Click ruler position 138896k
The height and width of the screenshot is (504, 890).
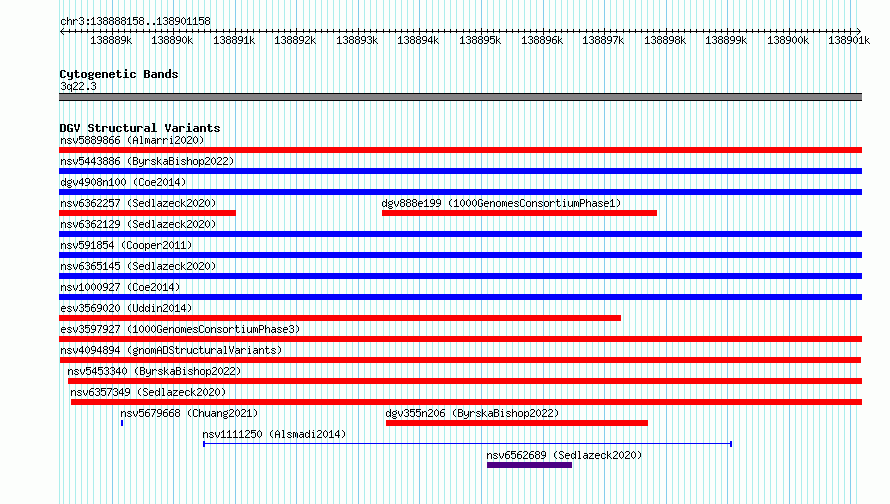(x=542, y=41)
